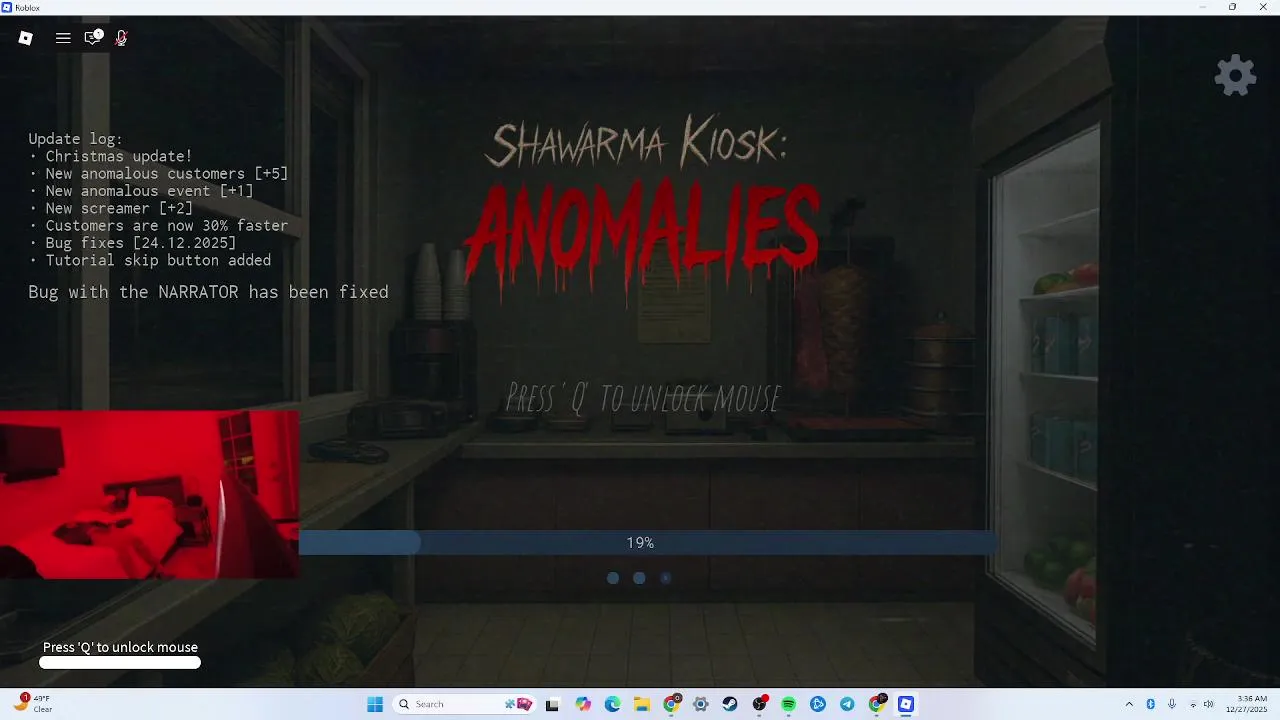Open the blue circular app icon next to Spotify

click(x=818, y=704)
